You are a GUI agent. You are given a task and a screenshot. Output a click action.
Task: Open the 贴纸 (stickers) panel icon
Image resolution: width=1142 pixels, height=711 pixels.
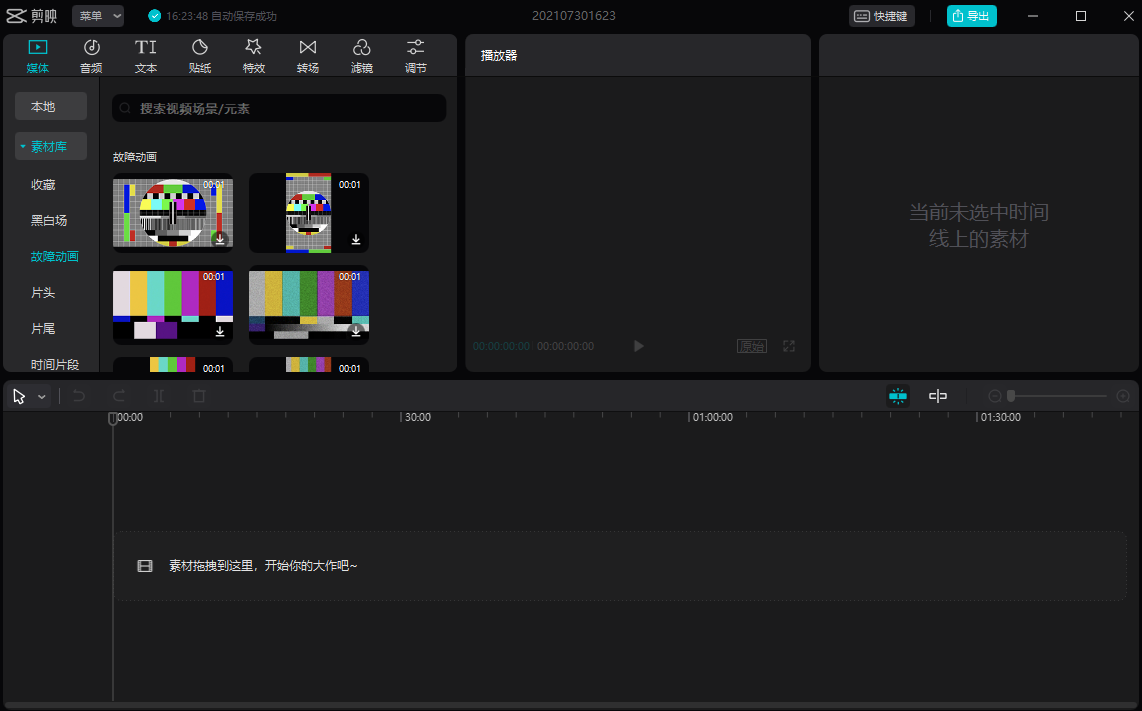(200, 55)
